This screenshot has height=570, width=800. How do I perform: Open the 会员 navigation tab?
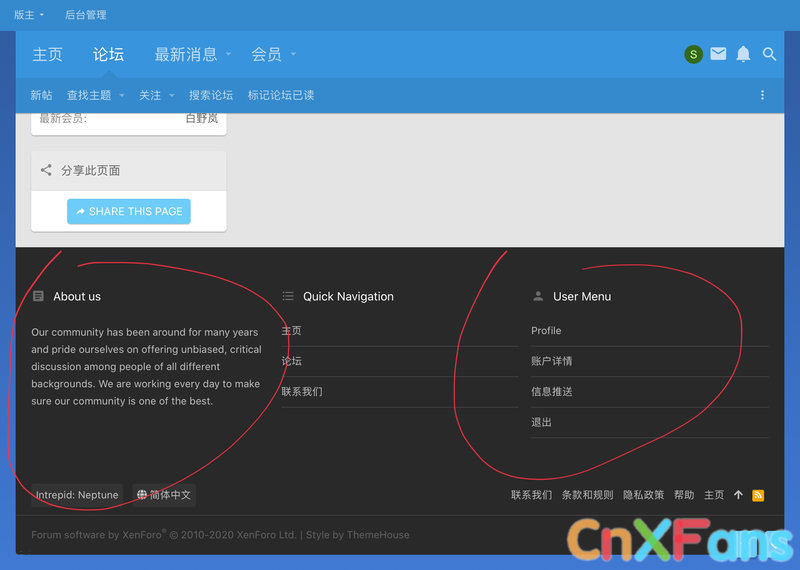coord(266,54)
